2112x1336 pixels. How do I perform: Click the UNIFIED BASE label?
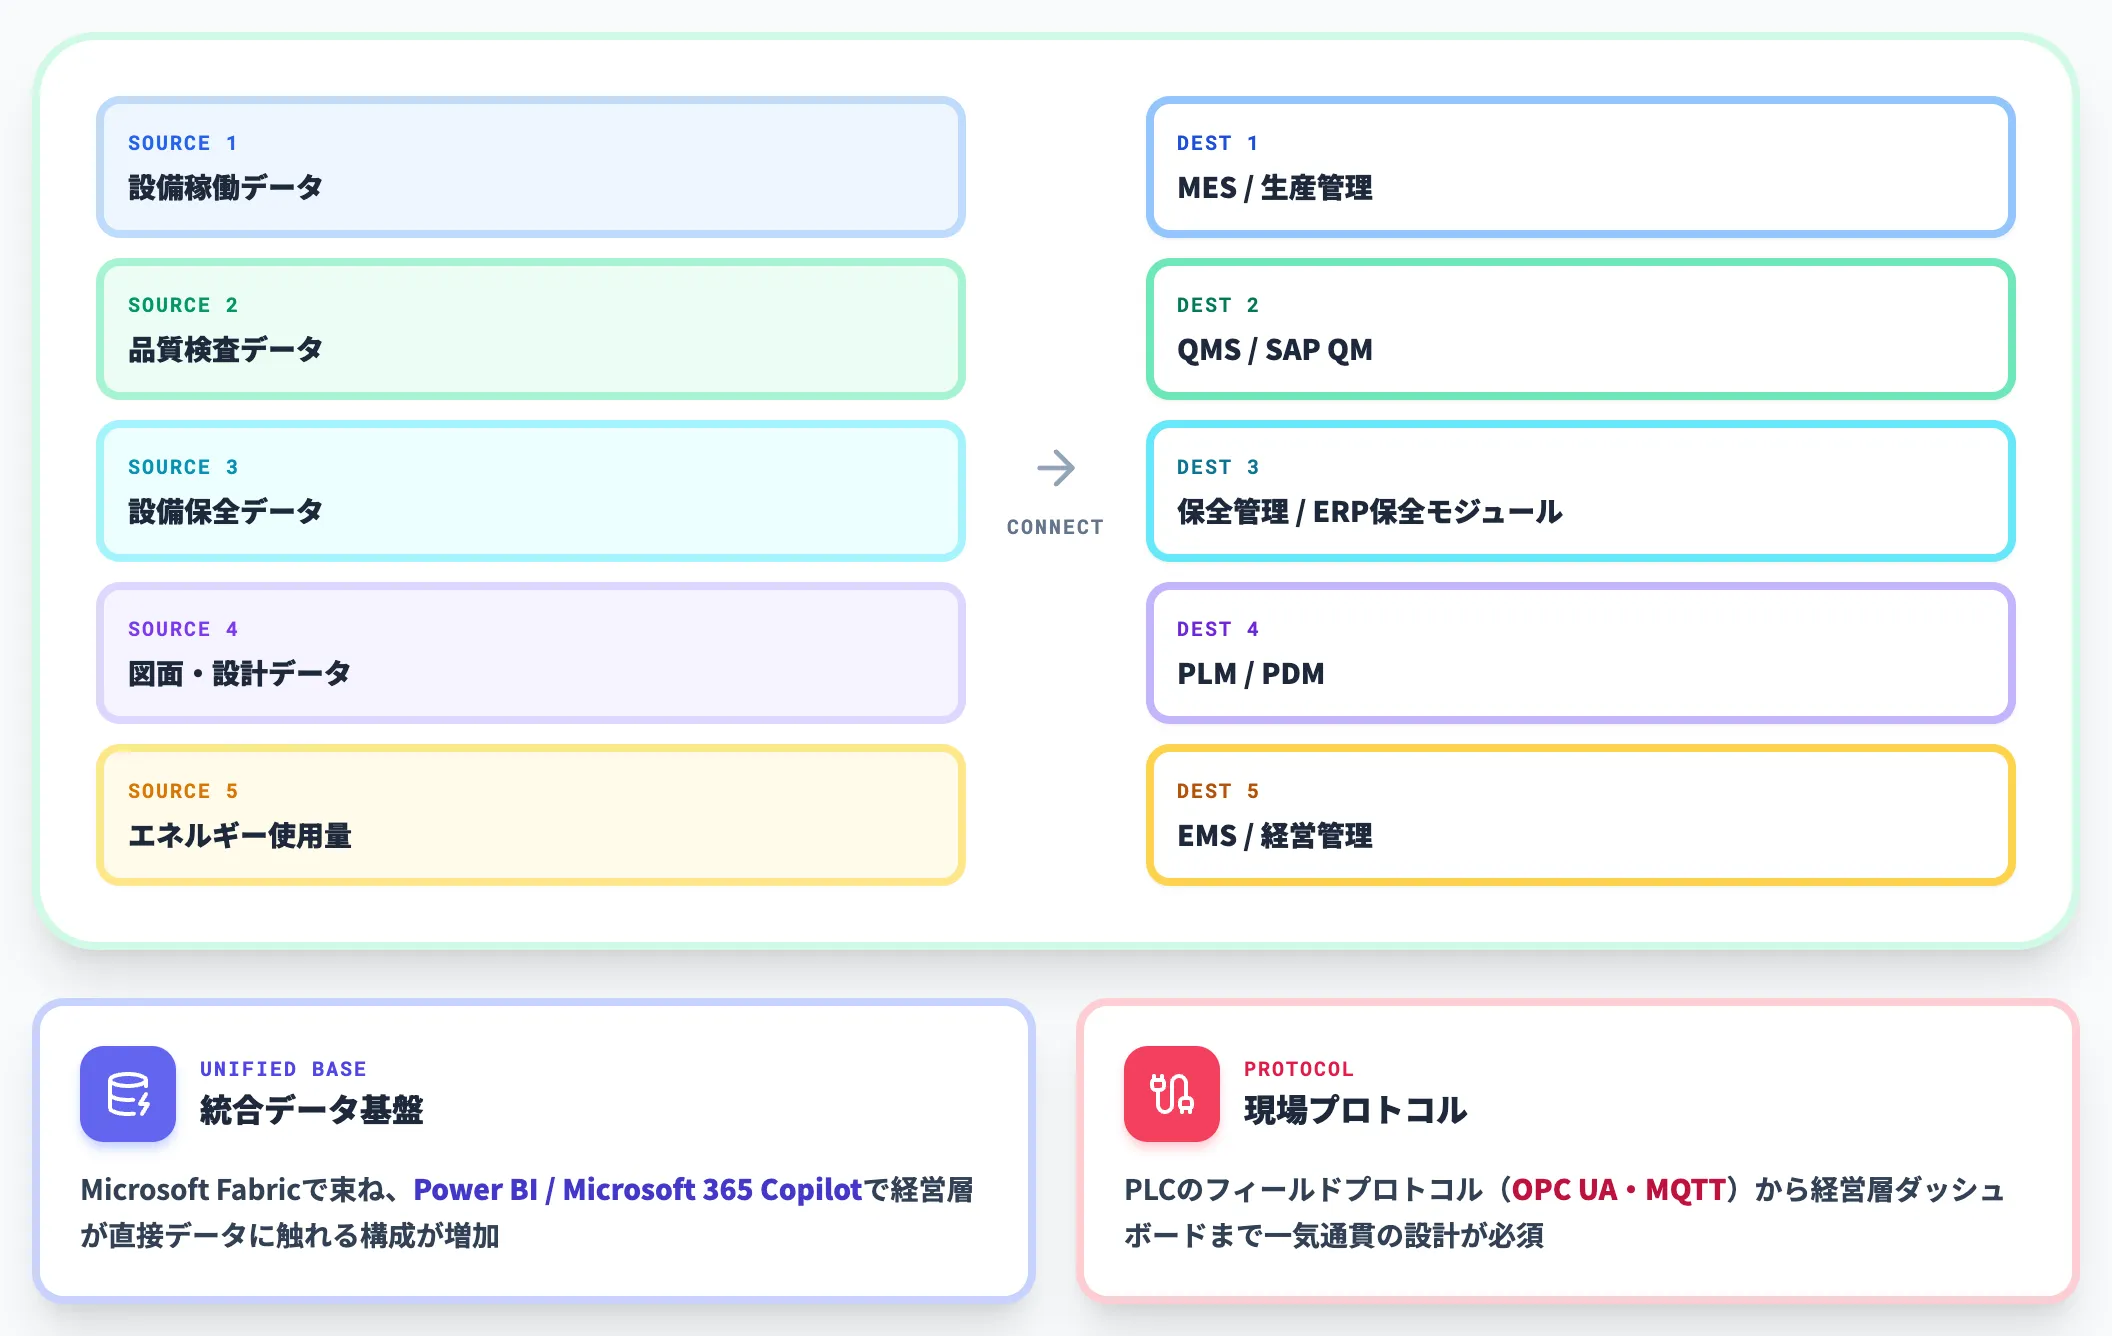point(283,1069)
